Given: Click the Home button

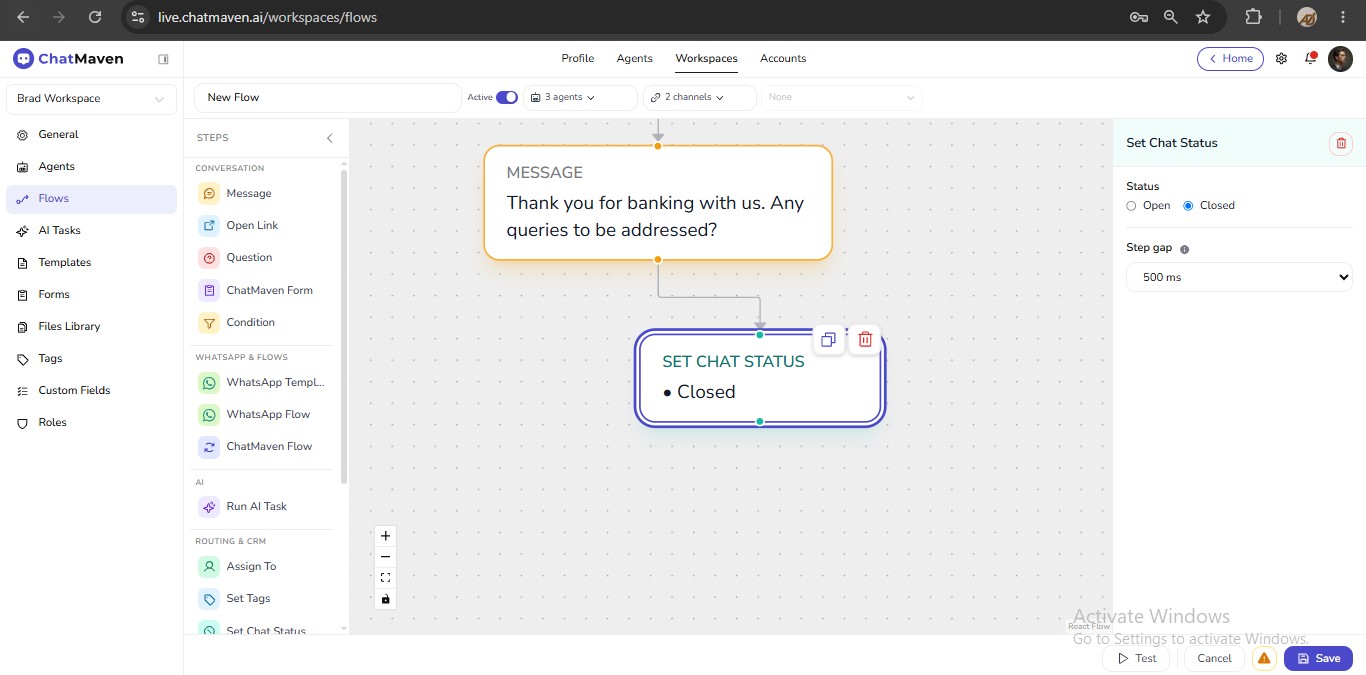Looking at the screenshot, I should coord(1230,59).
